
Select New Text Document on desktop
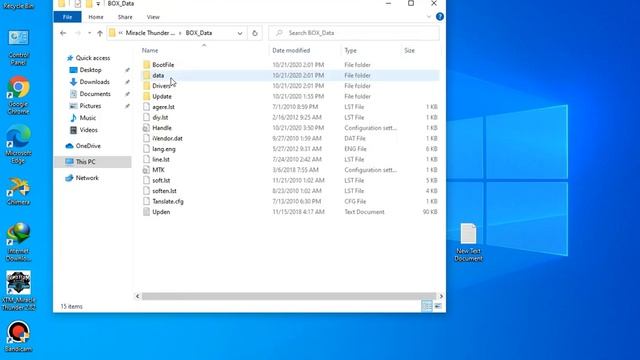click(x=468, y=242)
